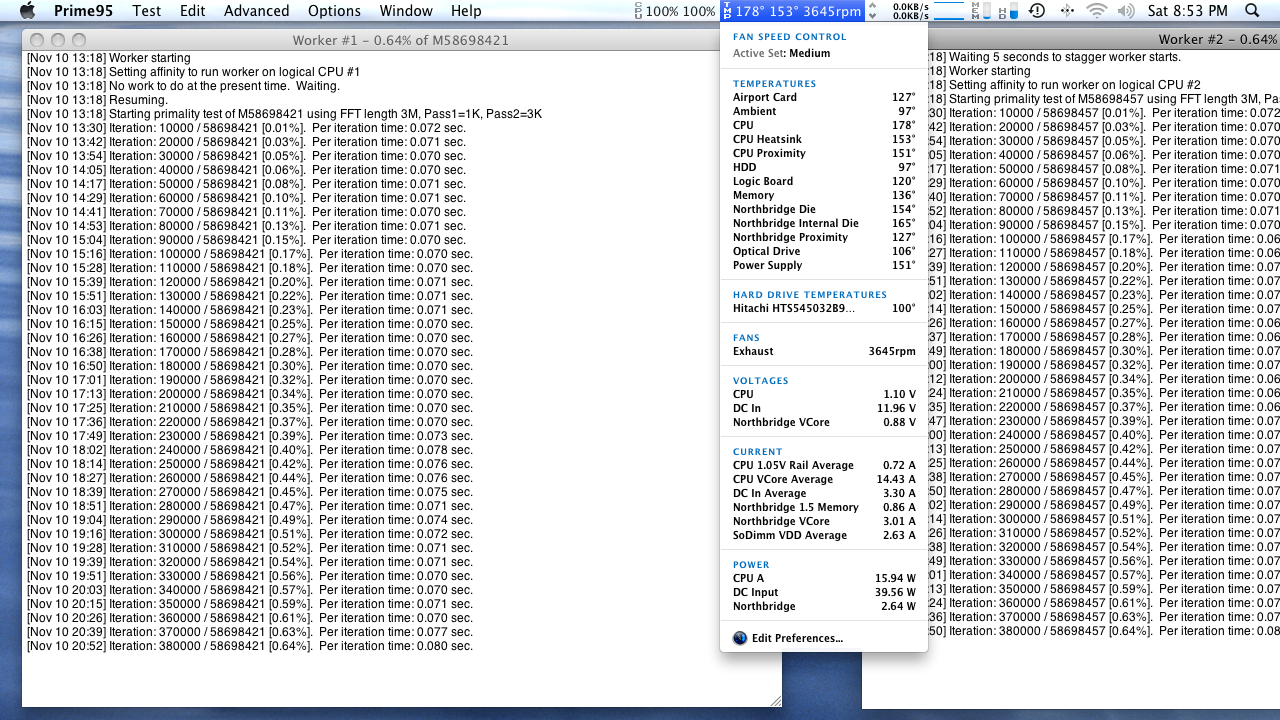Image resolution: width=1280 pixels, height=720 pixels.
Task: Click the temperature and fan speed menu bar item
Action: [792, 11]
